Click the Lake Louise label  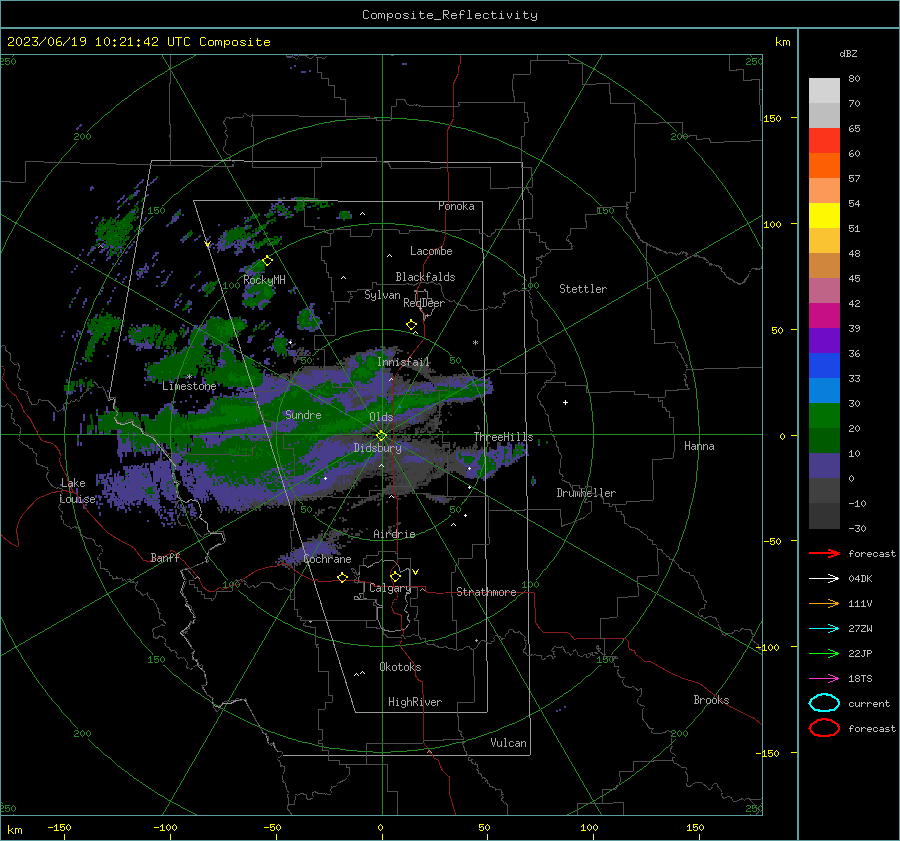click(79, 491)
